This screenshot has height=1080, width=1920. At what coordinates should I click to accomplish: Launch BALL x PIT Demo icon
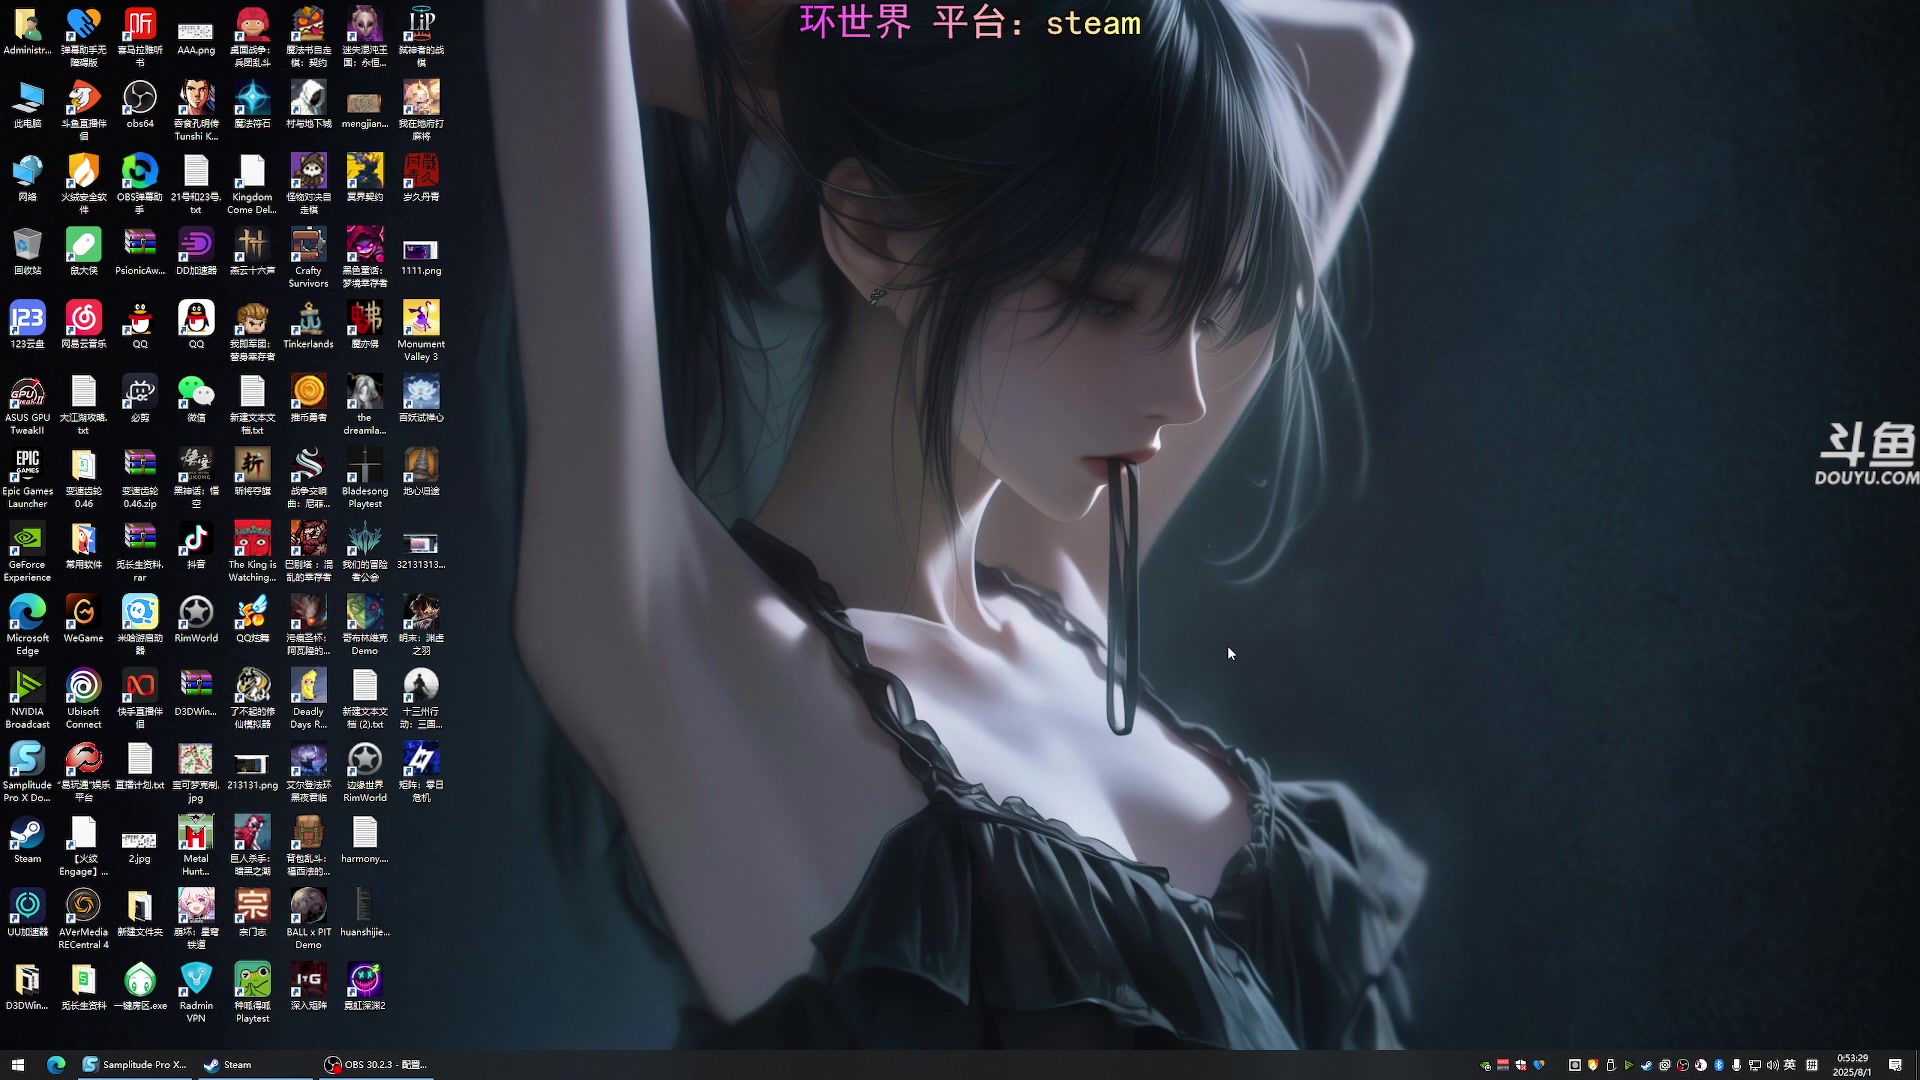[308, 919]
